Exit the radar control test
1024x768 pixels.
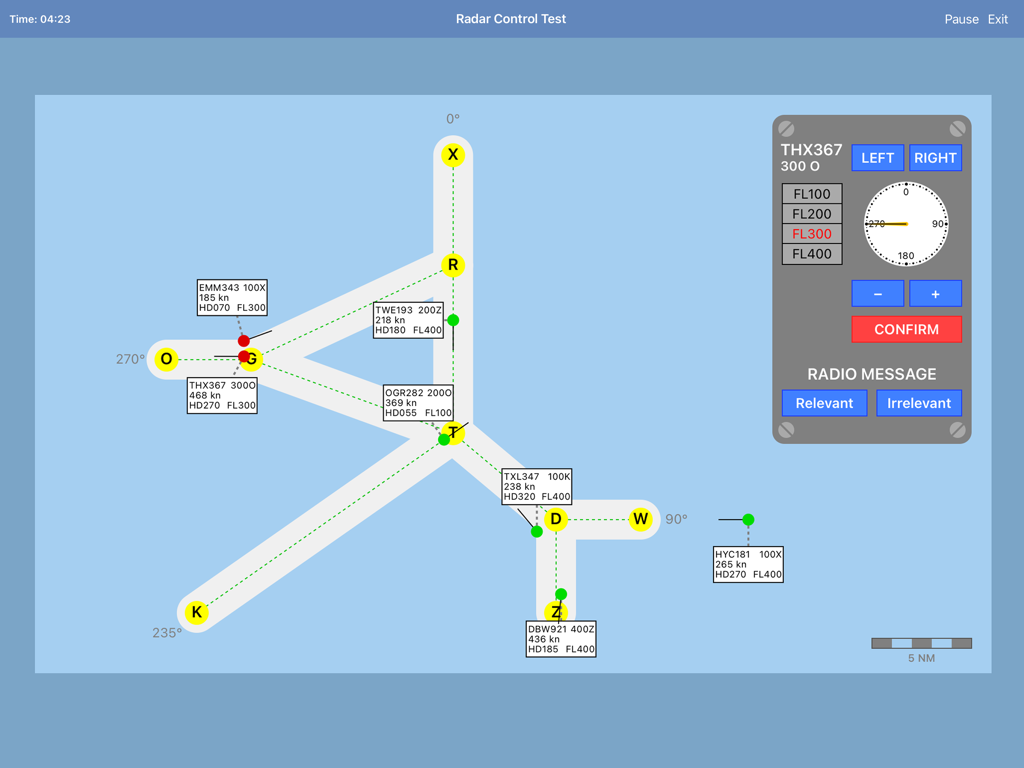pos(997,18)
